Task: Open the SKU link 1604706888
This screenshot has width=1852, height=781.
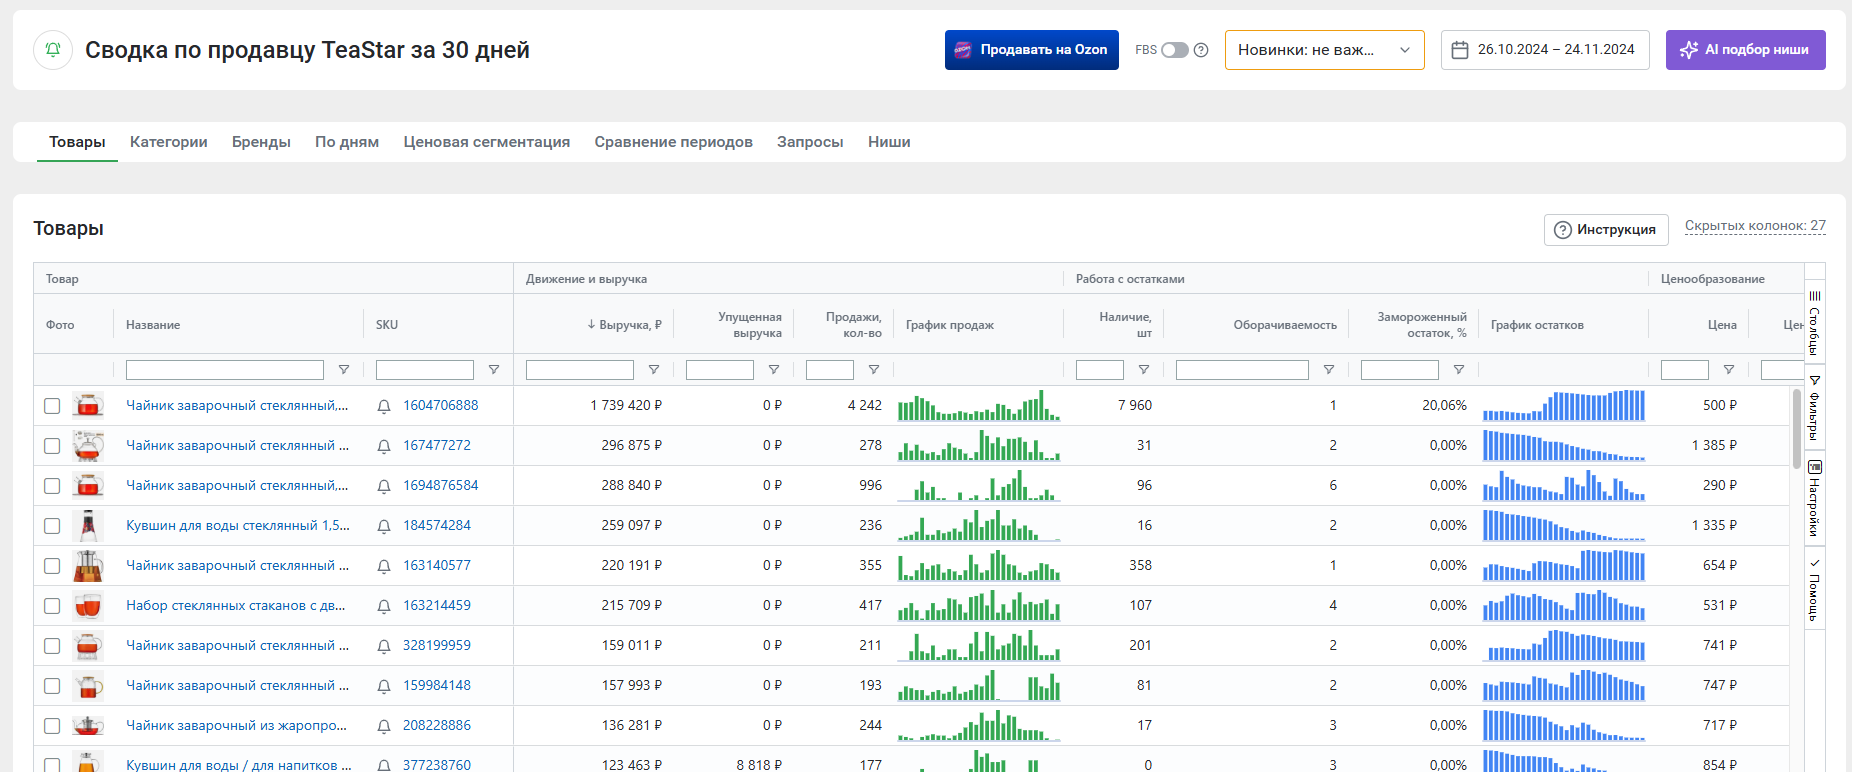Action: click(440, 406)
